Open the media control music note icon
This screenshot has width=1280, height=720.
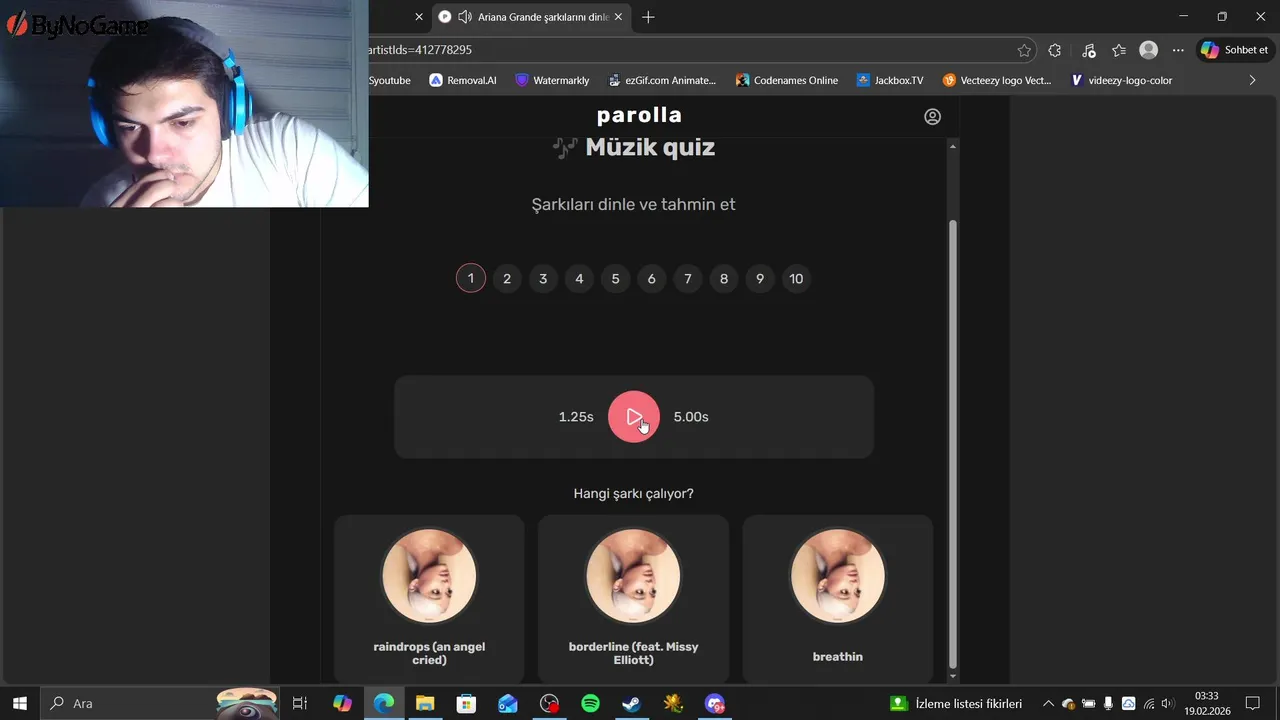[1089, 50]
